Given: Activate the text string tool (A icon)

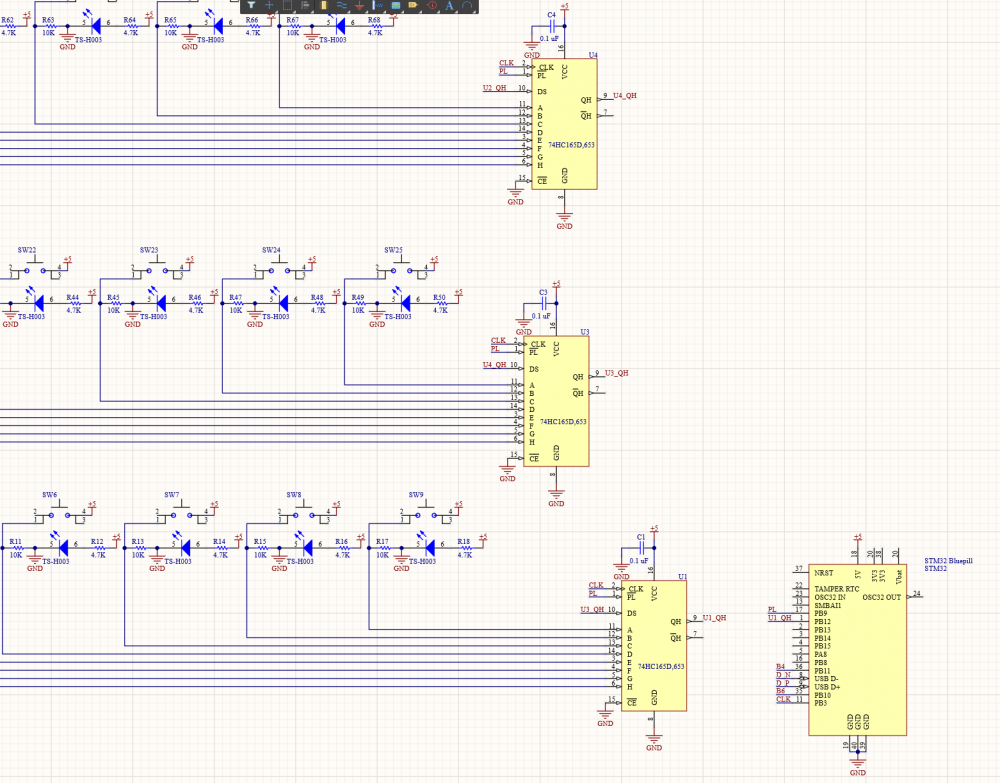Looking at the screenshot, I should 450,6.
